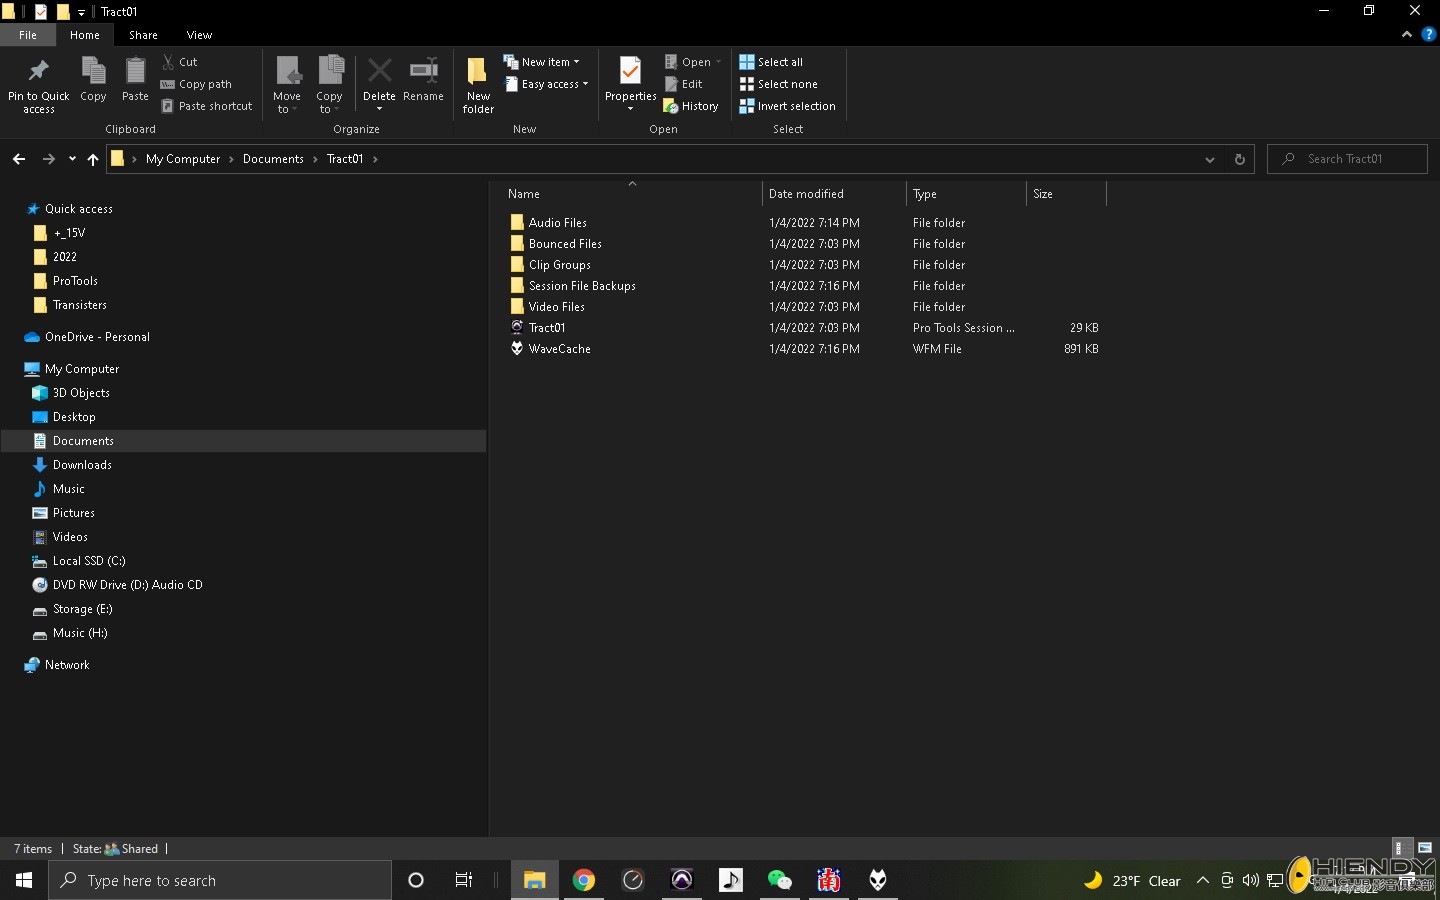This screenshot has width=1440, height=900.
Task: Open the Move to command
Action: [x=287, y=85]
